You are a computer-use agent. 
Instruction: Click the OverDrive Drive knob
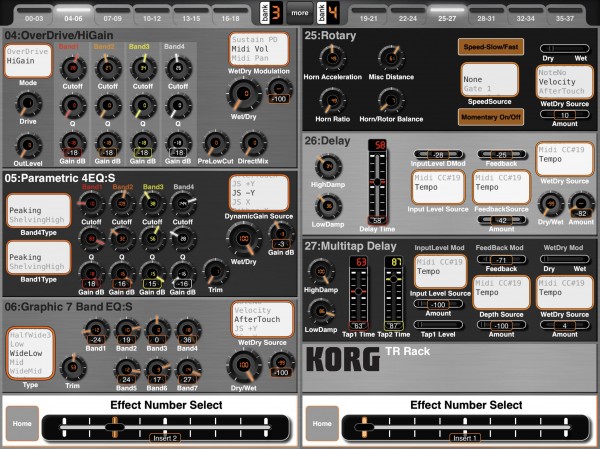click(x=28, y=104)
